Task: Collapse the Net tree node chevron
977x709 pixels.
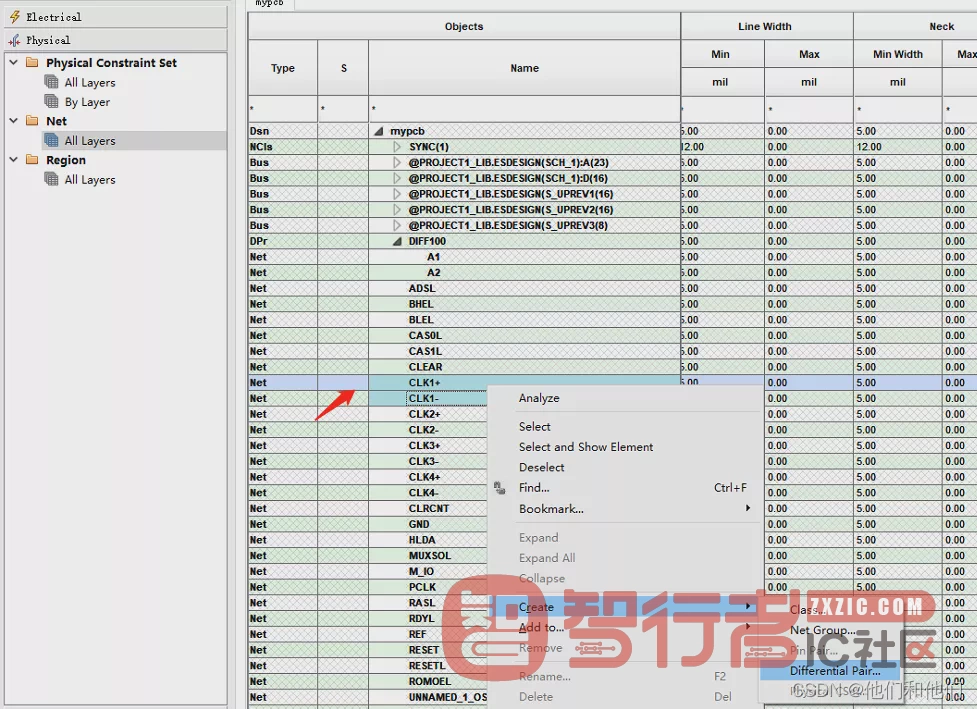Action: click(13, 121)
